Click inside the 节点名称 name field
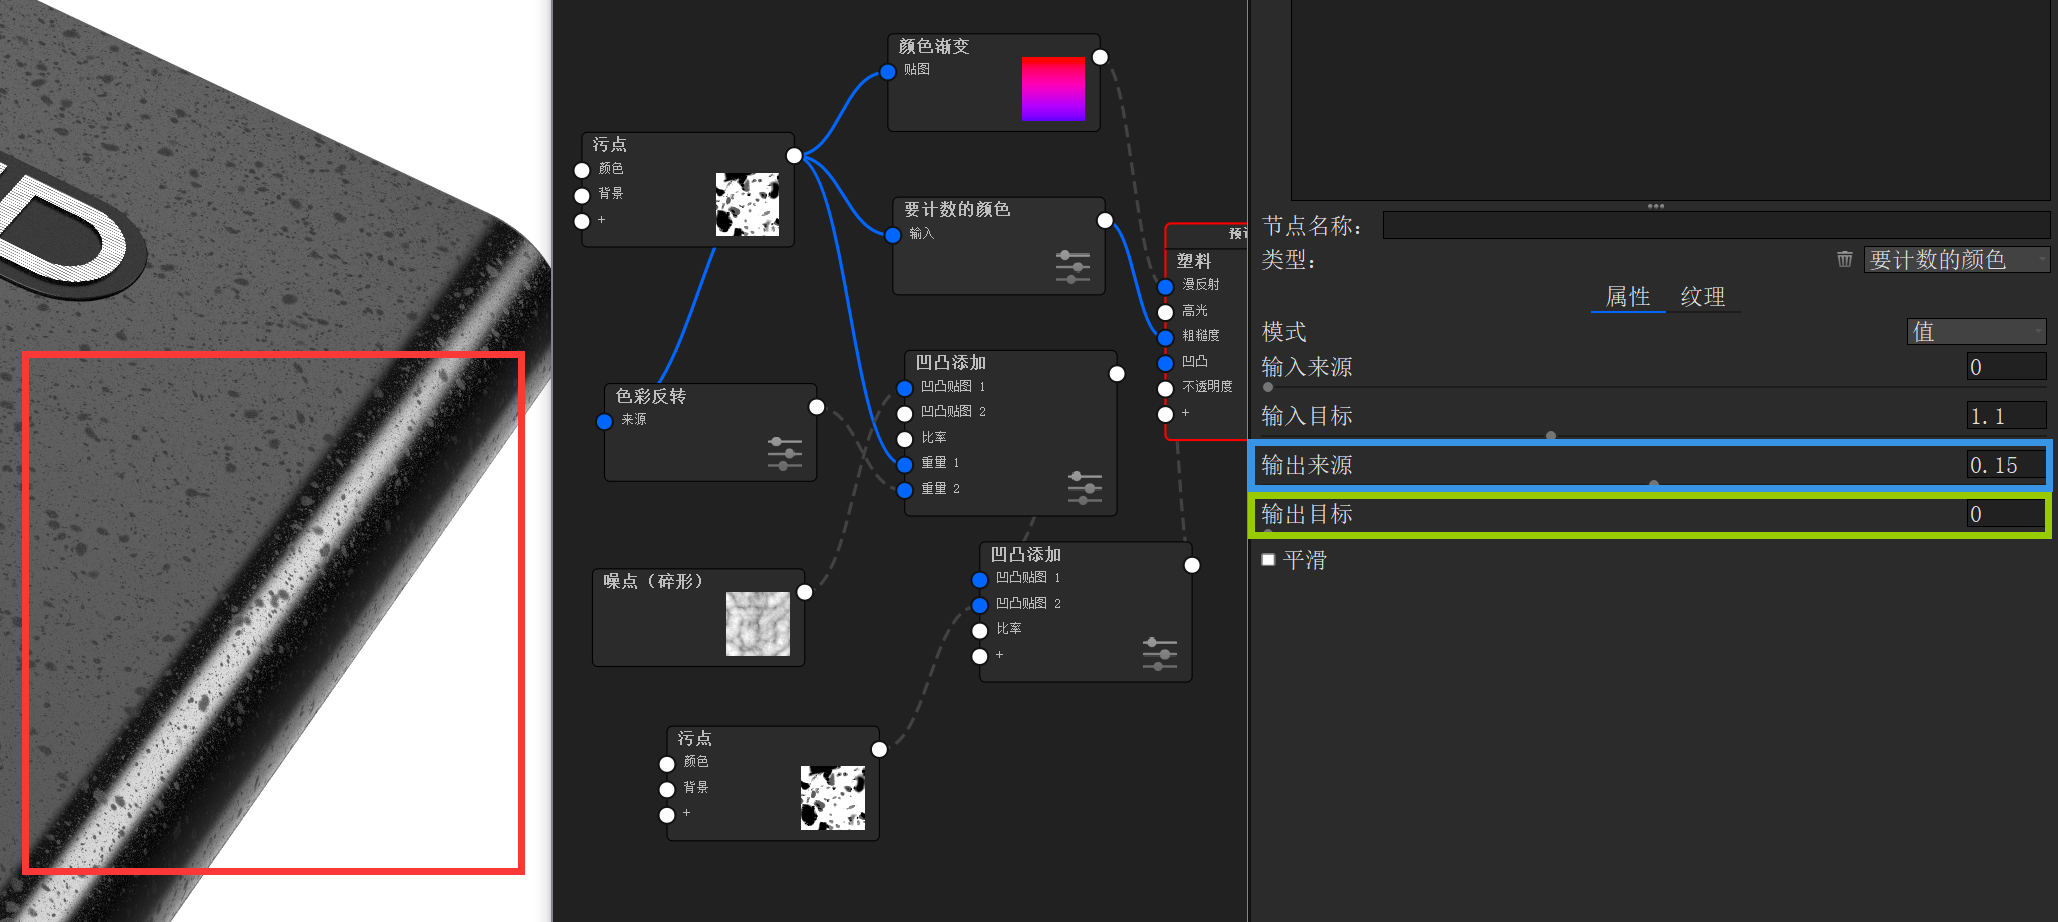 (x=1716, y=225)
